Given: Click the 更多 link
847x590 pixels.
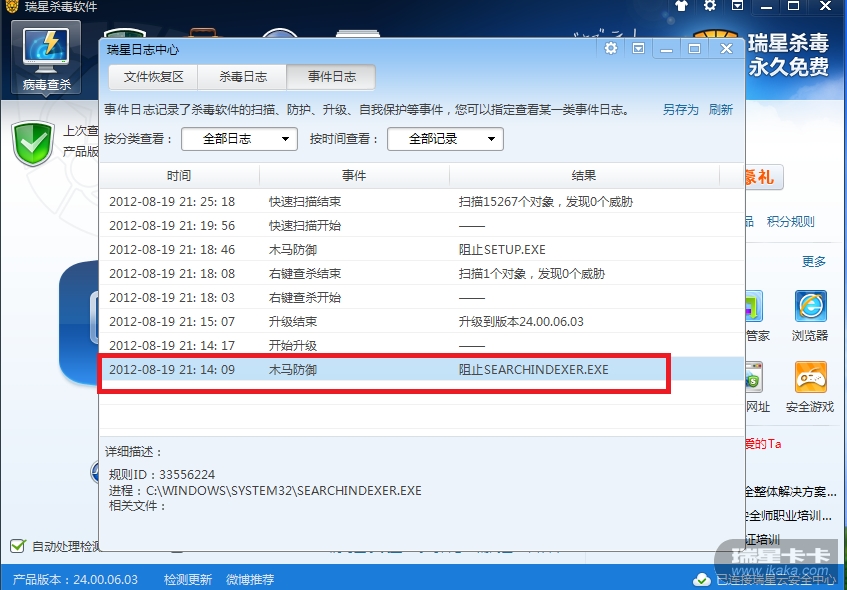Looking at the screenshot, I should click(x=814, y=262).
